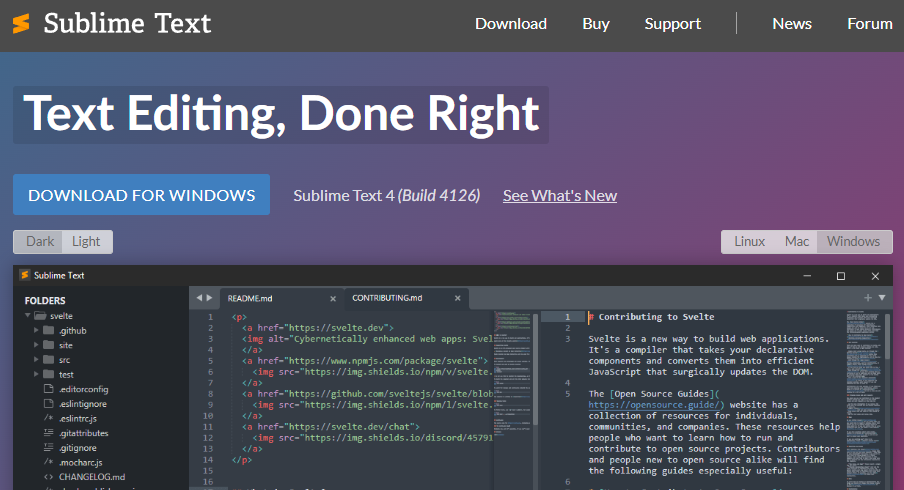Switch the preview to Dark theme

[x=40, y=242]
